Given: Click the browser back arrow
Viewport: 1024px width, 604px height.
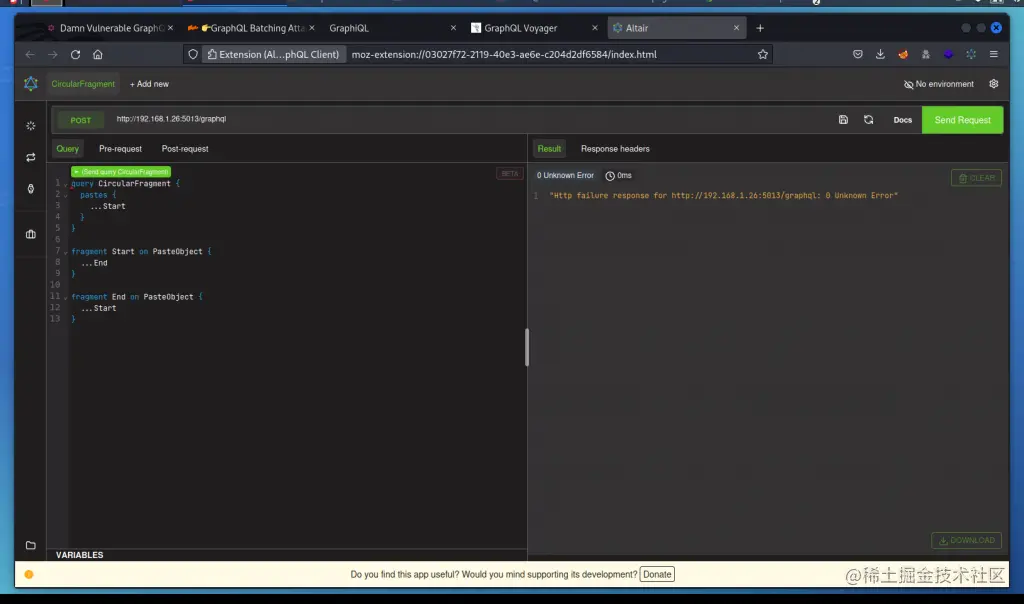Looking at the screenshot, I should click(x=29, y=55).
